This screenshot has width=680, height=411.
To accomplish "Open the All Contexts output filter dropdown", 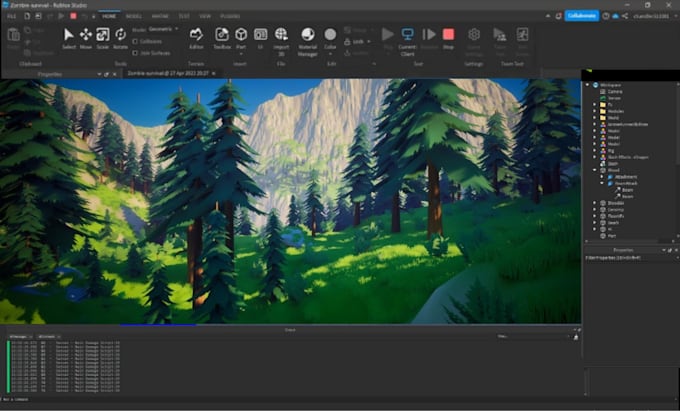I will coord(48,336).
